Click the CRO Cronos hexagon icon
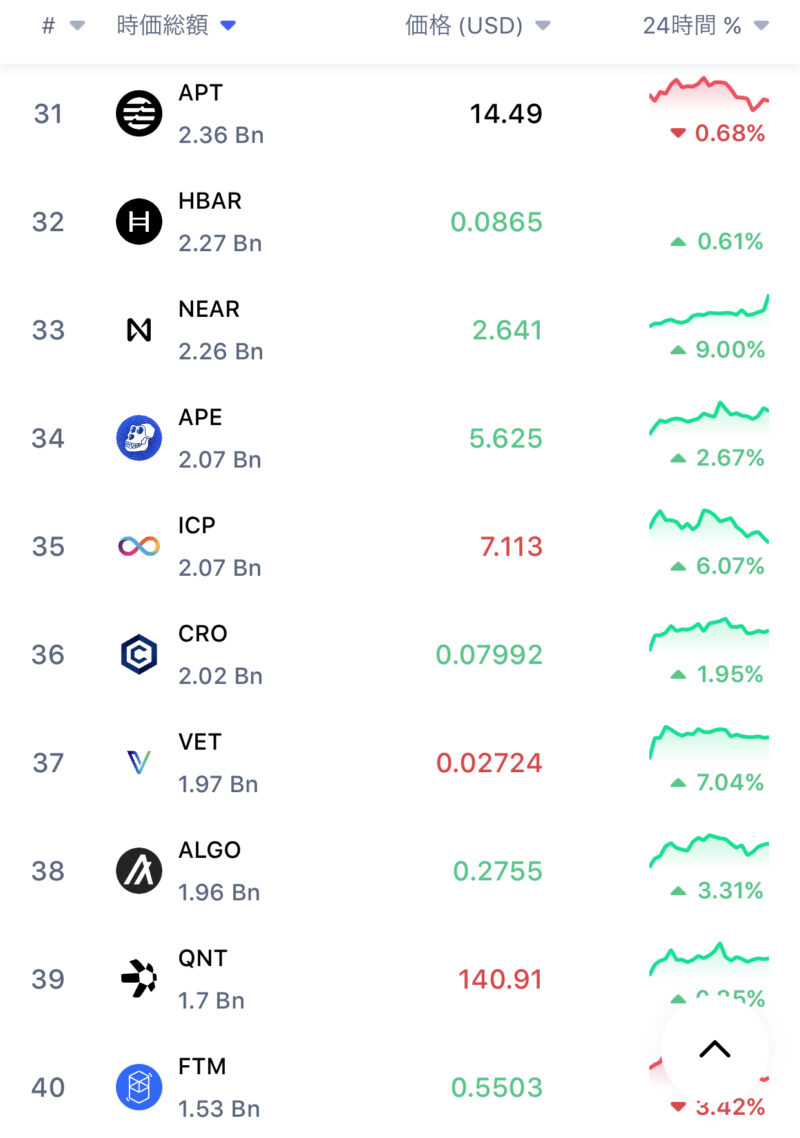Viewport: 800px width, 1138px height. pos(139,654)
